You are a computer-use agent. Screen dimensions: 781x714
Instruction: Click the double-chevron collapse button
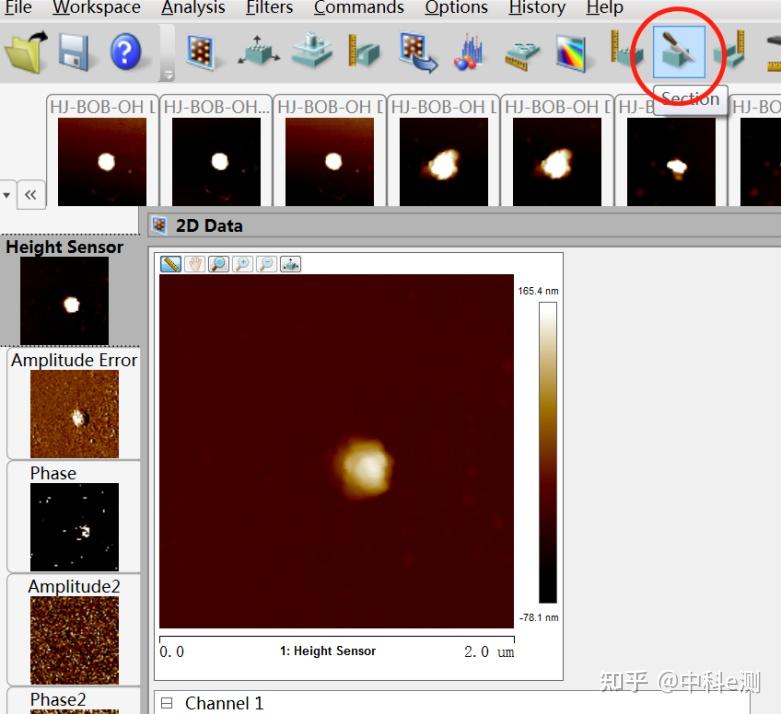pos(31,194)
